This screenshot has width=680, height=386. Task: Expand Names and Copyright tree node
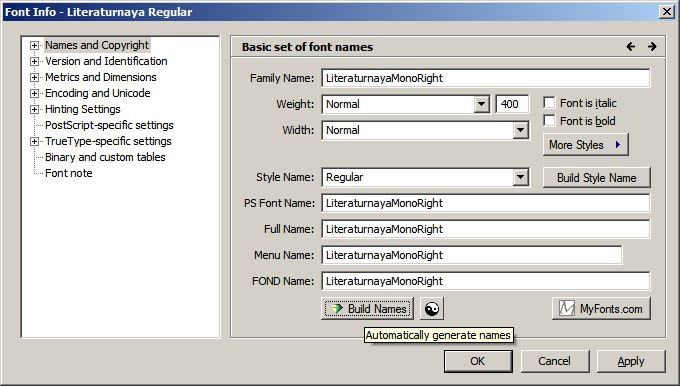[x=34, y=45]
